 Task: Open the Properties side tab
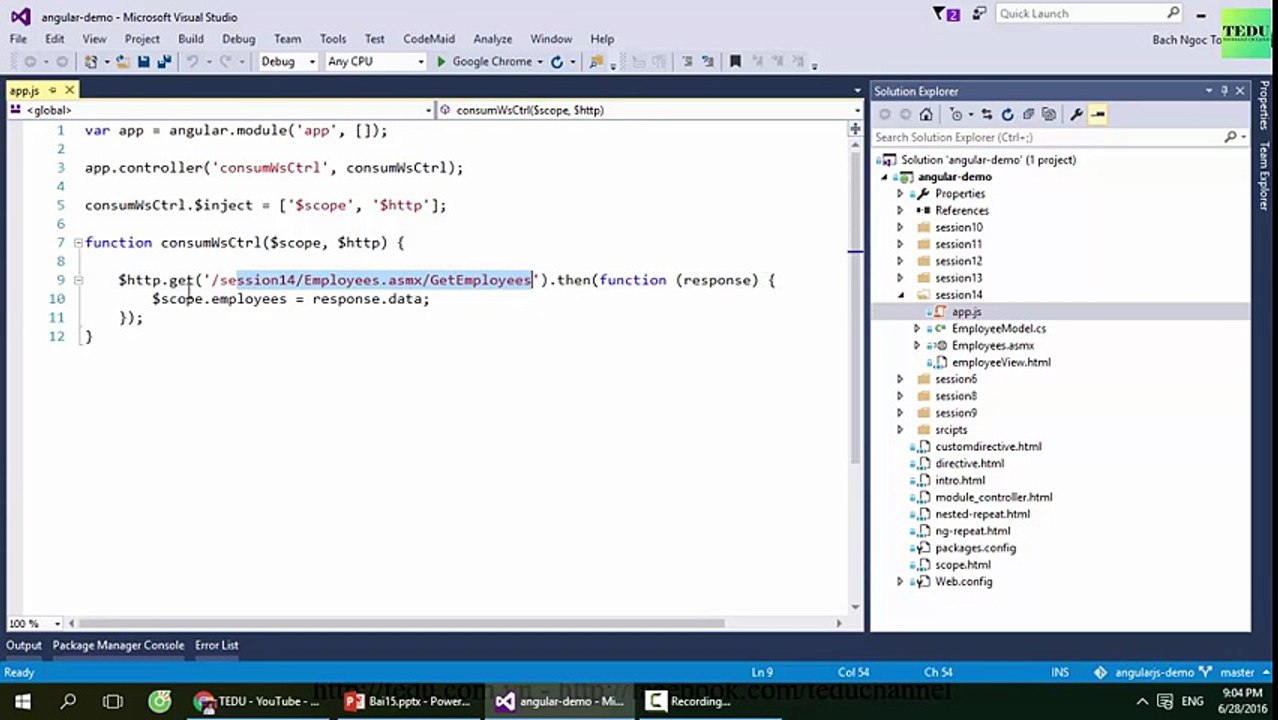1264,106
